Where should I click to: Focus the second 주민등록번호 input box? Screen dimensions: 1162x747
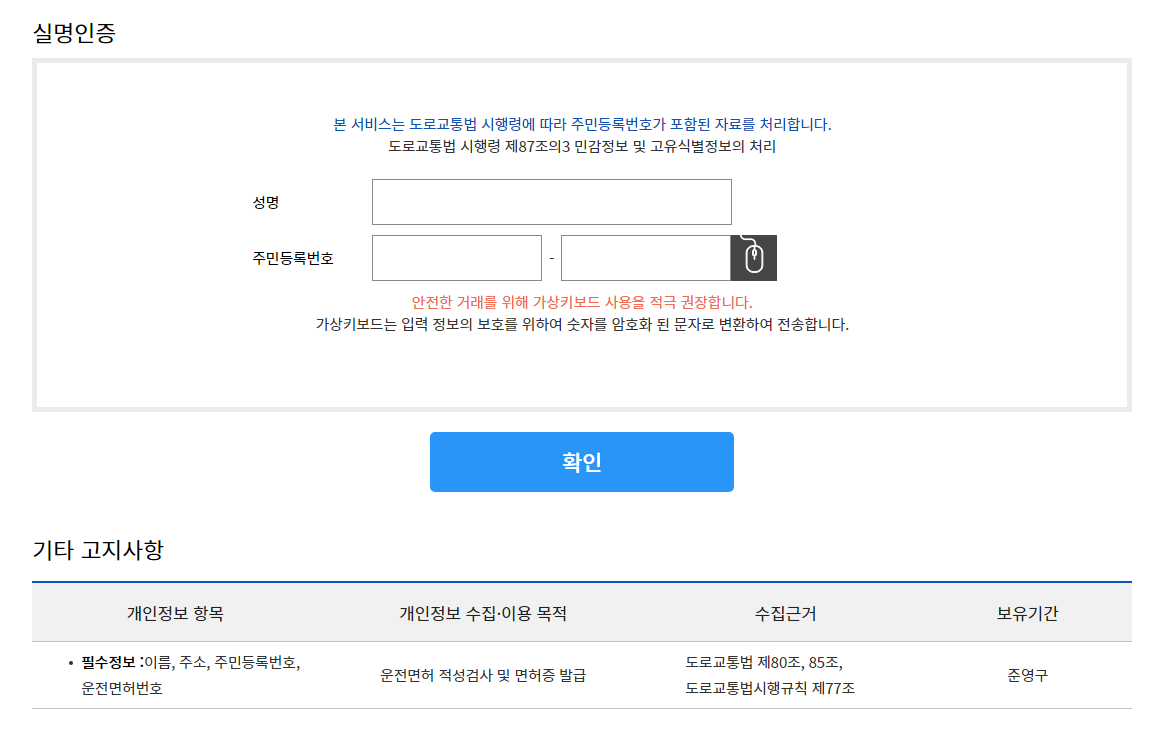coord(645,258)
